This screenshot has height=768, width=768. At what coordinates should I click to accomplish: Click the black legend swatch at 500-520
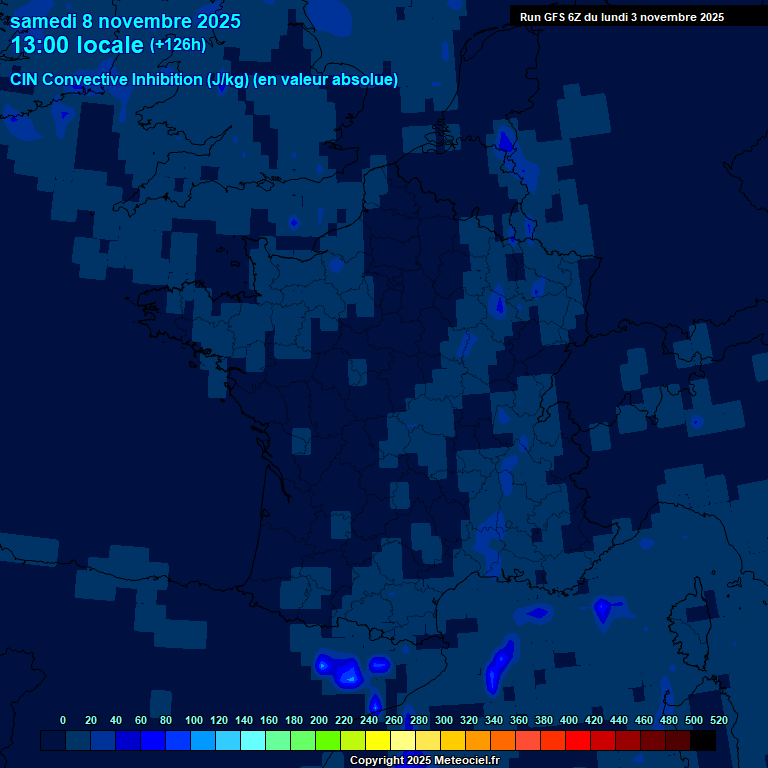(x=703, y=740)
